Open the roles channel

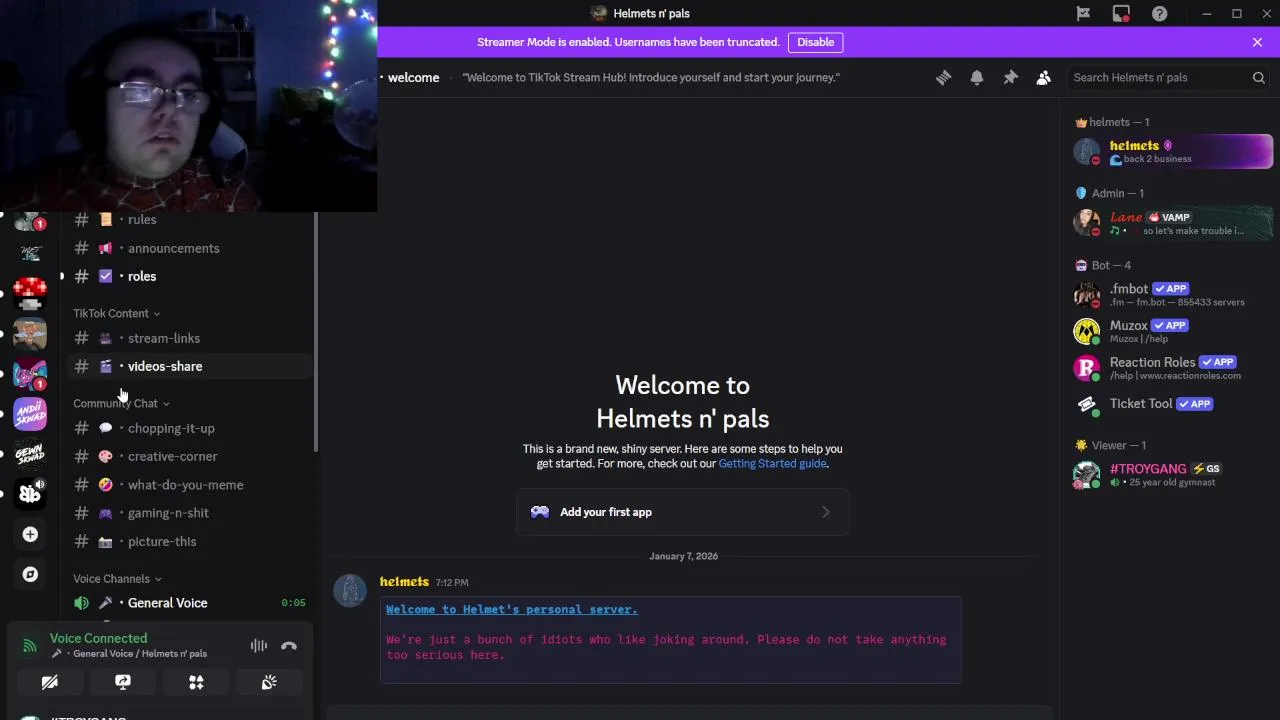pyautogui.click(x=188, y=276)
